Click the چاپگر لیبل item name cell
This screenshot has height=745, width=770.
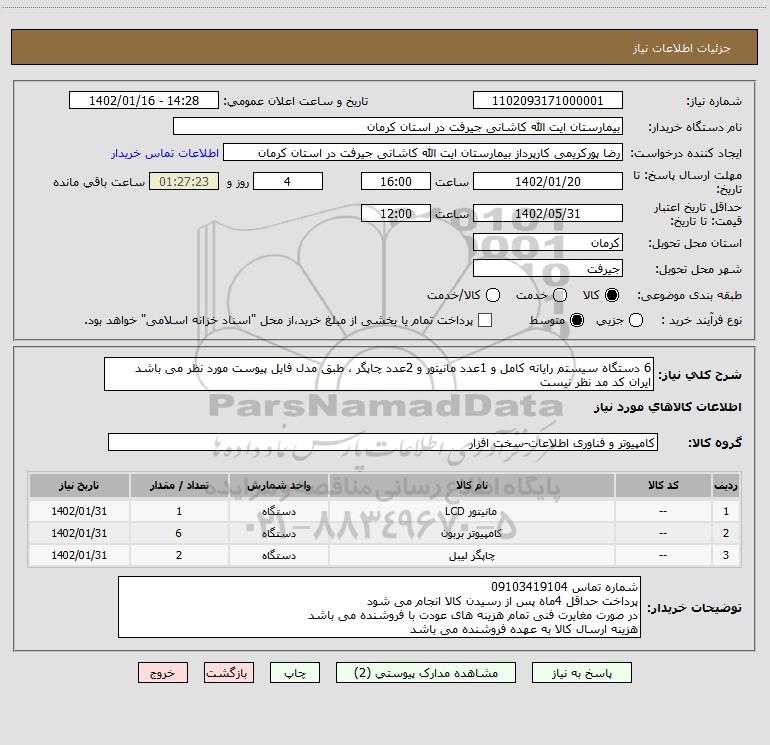471,555
